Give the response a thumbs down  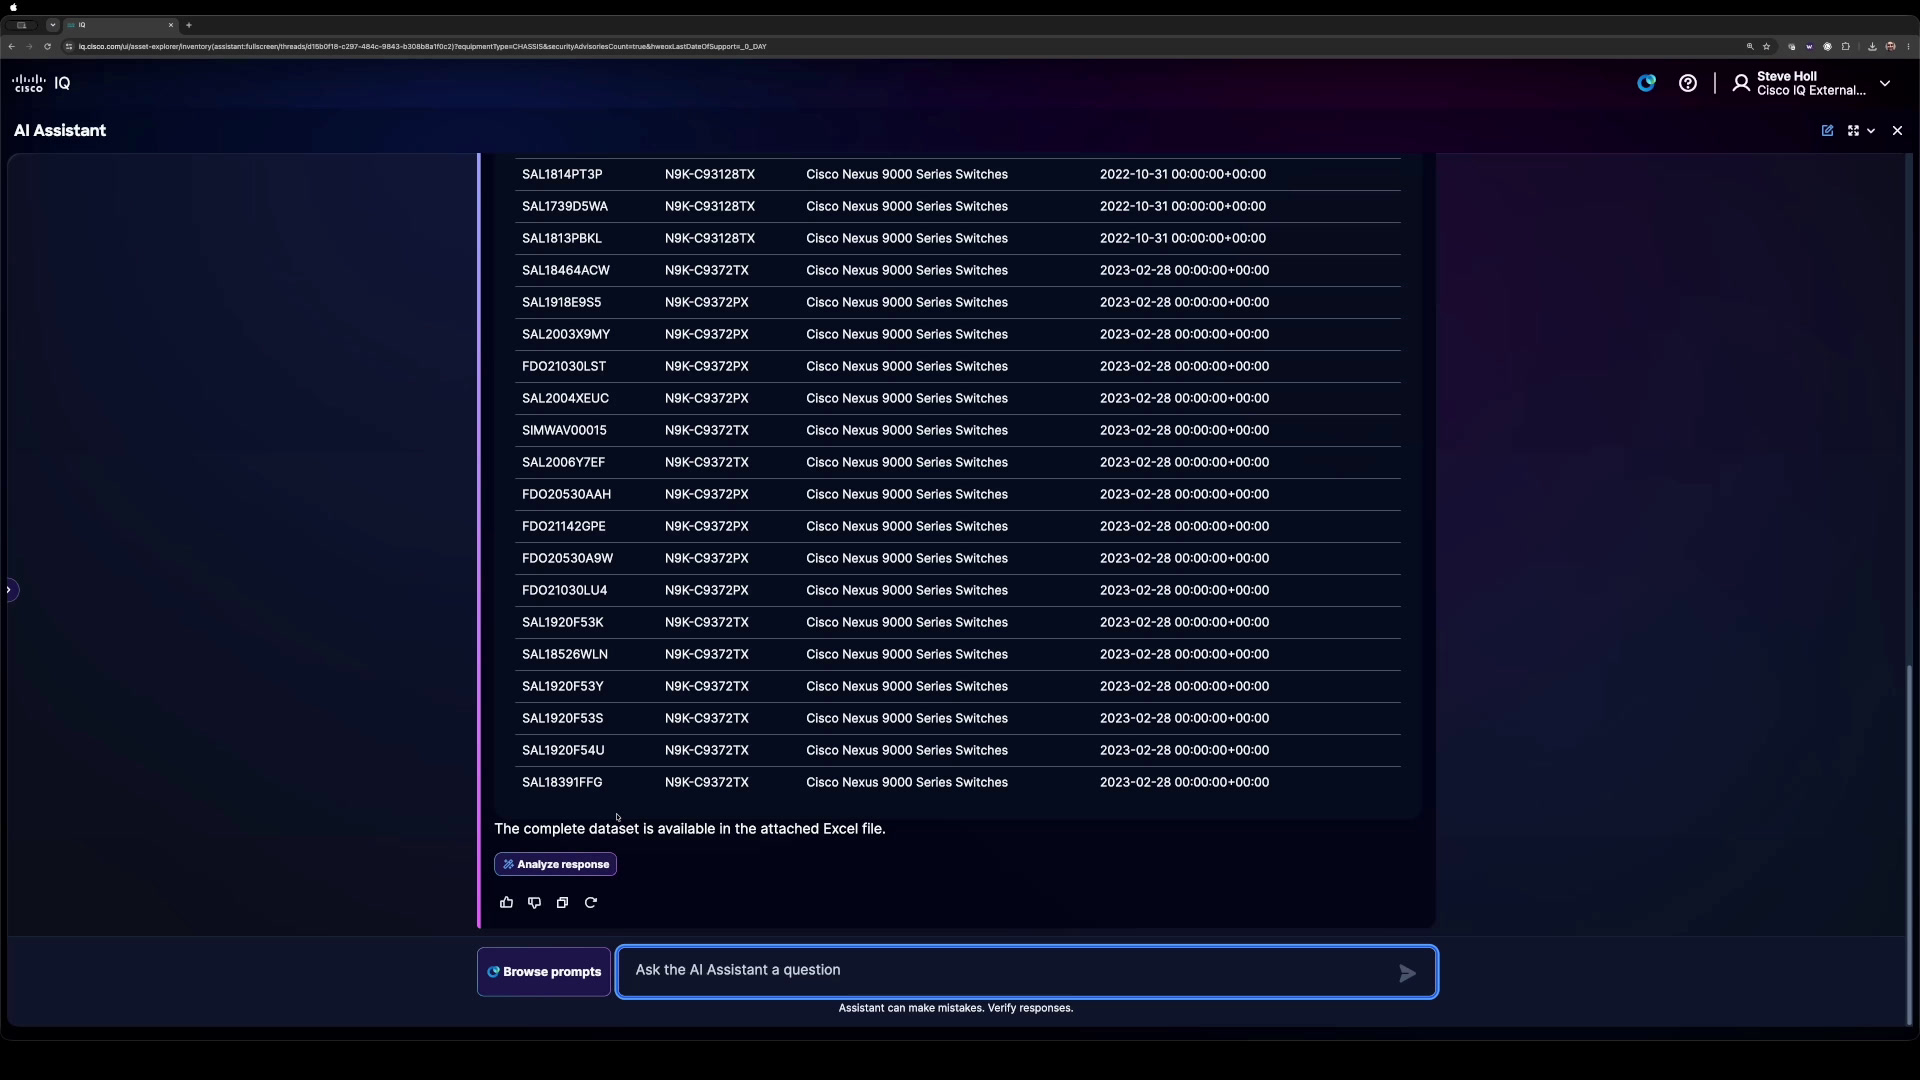point(534,902)
